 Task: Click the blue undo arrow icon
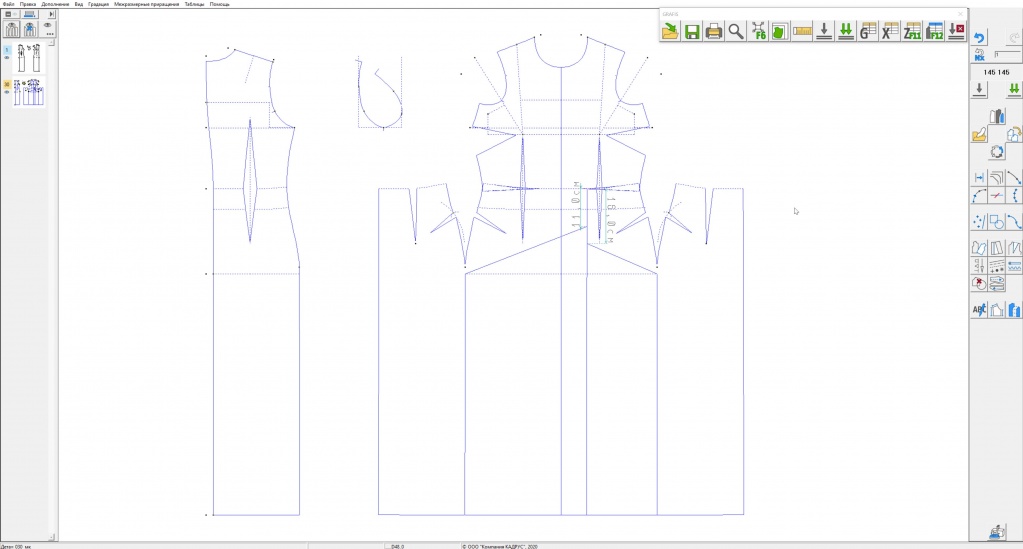click(x=980, y=39)
